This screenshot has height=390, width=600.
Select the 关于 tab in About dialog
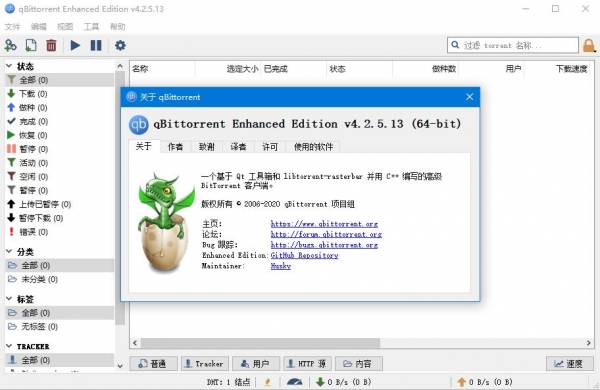(x=144, y=146)
